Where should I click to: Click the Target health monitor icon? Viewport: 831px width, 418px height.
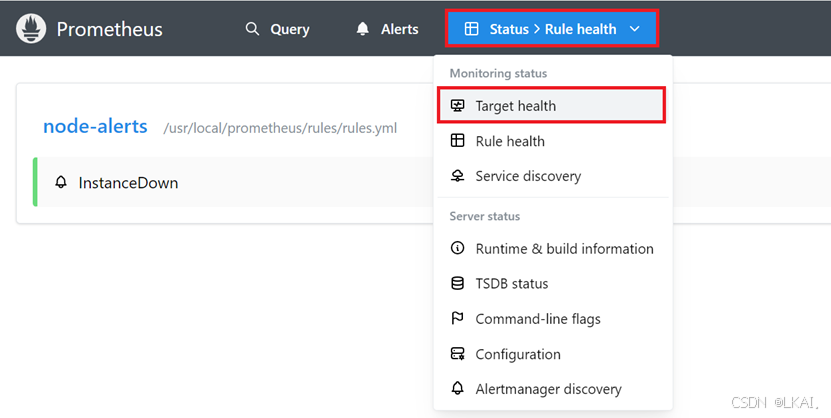[x=457, y=105]
